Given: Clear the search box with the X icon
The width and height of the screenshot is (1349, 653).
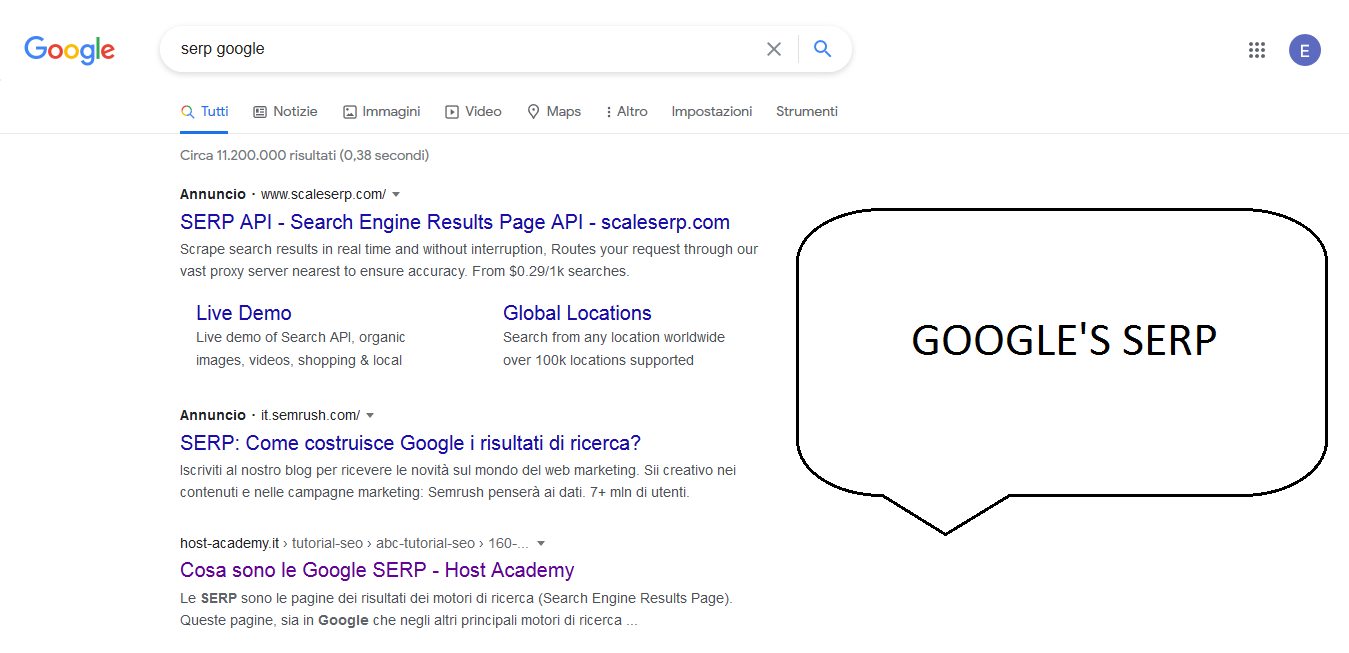Looking at the screenshot, I should pyautogui.click(x=774, y=49).
